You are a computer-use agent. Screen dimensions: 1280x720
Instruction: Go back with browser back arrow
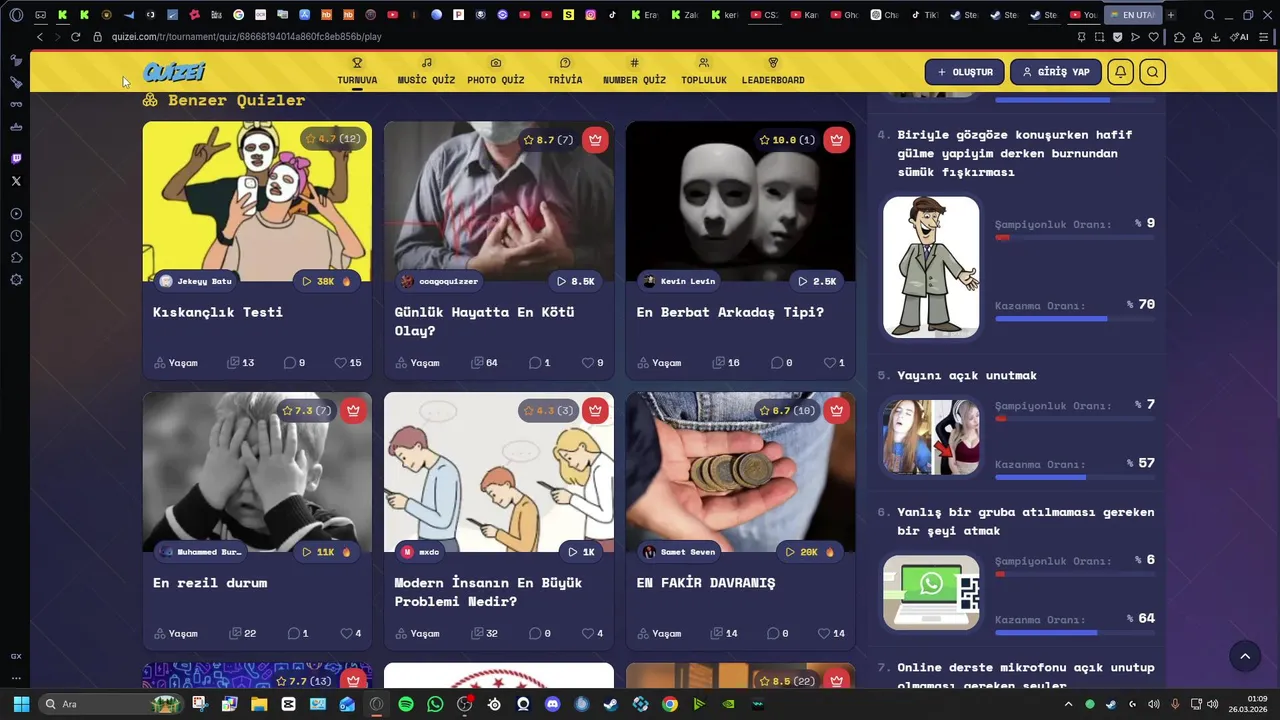coord(40,37)
